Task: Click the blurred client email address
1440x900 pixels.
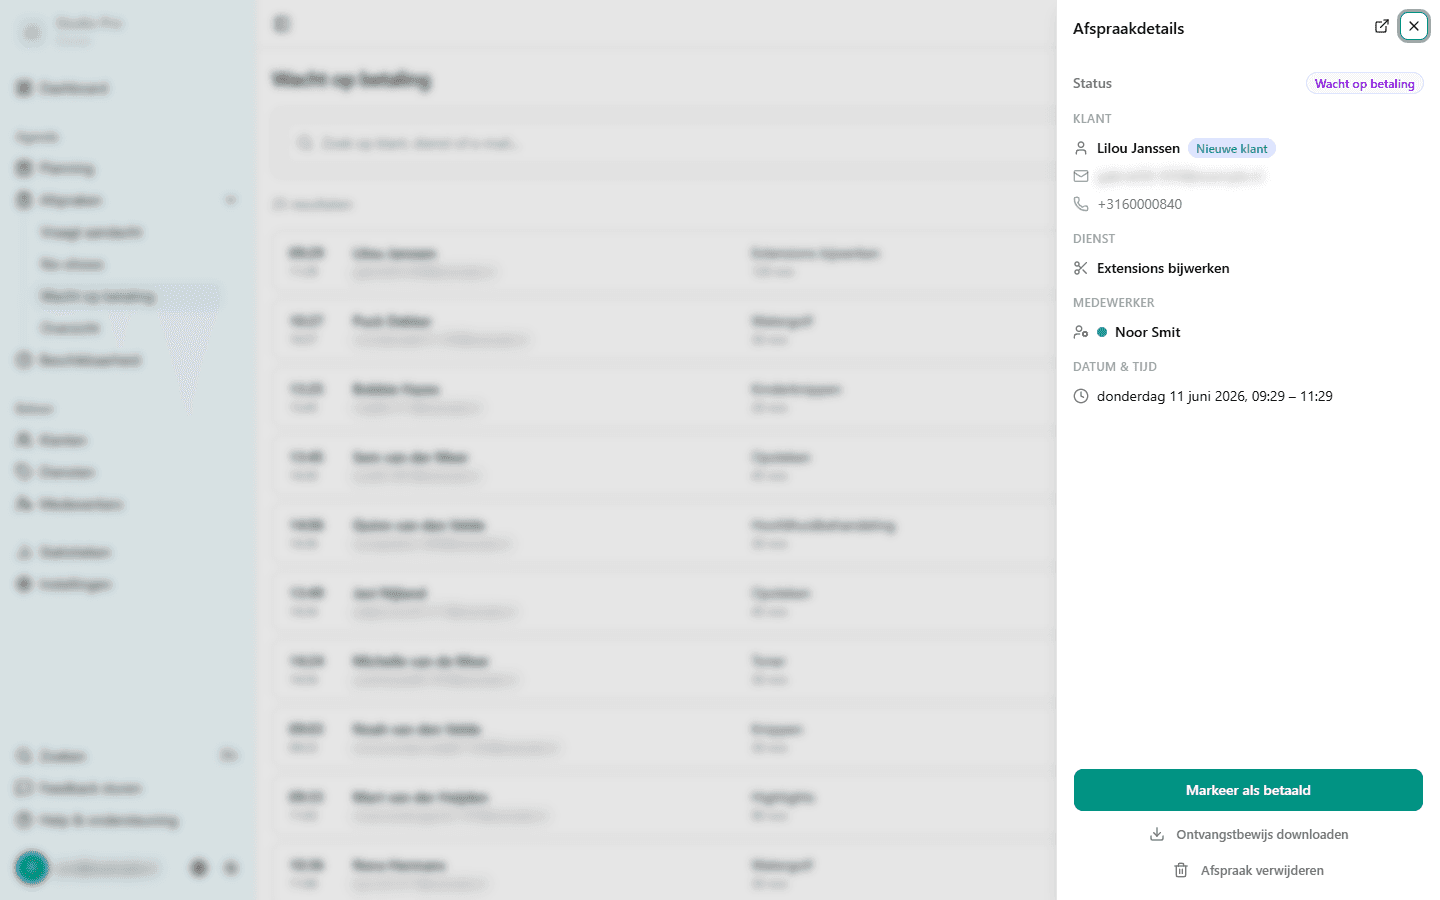Action: click(x=1180, y=177)
